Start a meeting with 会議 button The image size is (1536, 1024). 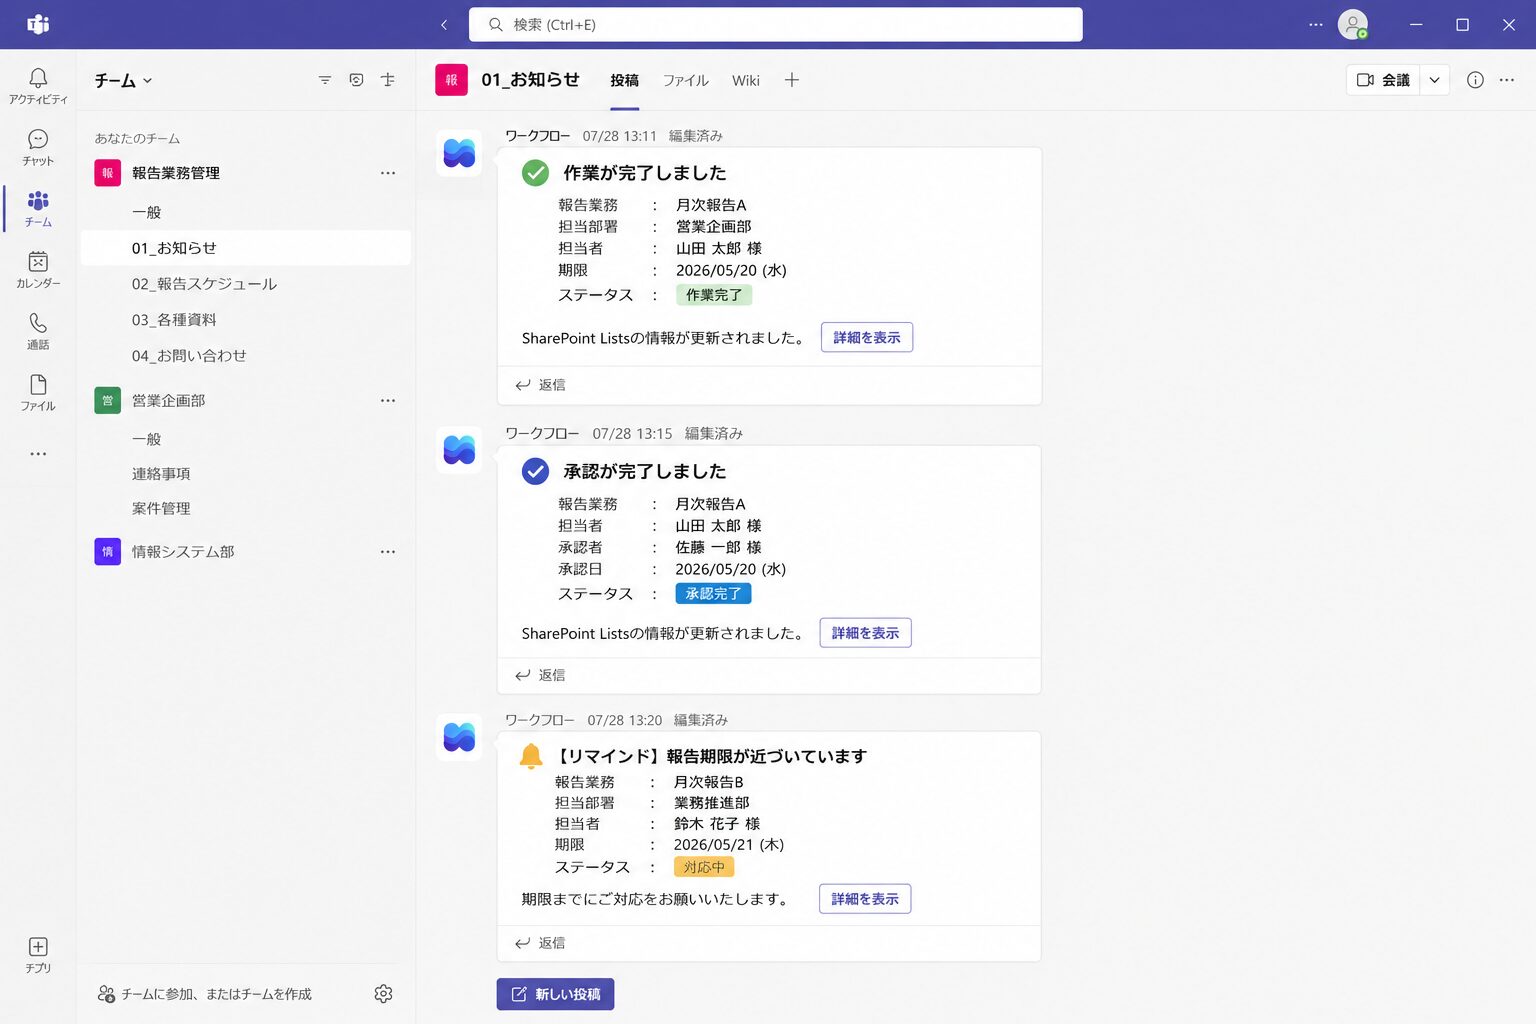1383,80
